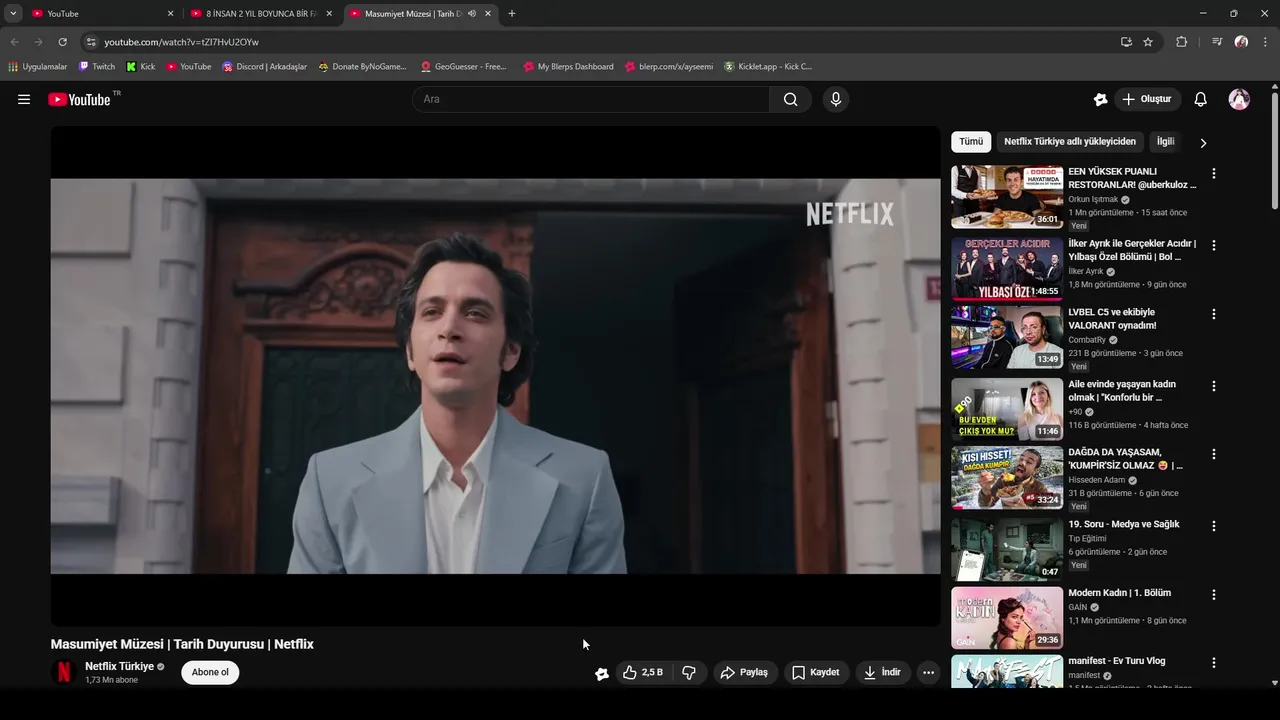Open options menu for 19. Soru video
This screenshot has height=720, width=1280.
pyautogui.click(x=1214, y=526)
